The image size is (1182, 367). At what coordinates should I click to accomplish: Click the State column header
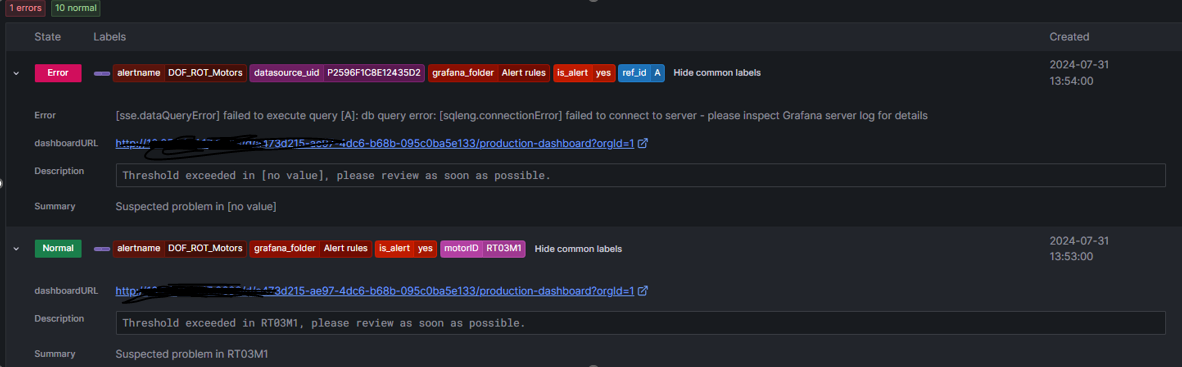(47, 37)
